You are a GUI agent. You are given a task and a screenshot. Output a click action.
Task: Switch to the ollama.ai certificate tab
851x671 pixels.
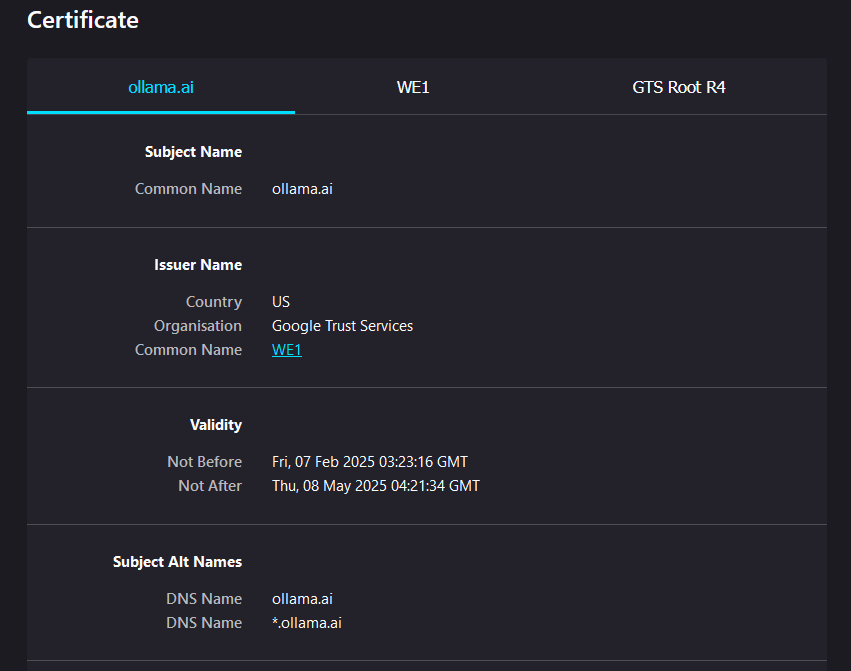[161, 87]
